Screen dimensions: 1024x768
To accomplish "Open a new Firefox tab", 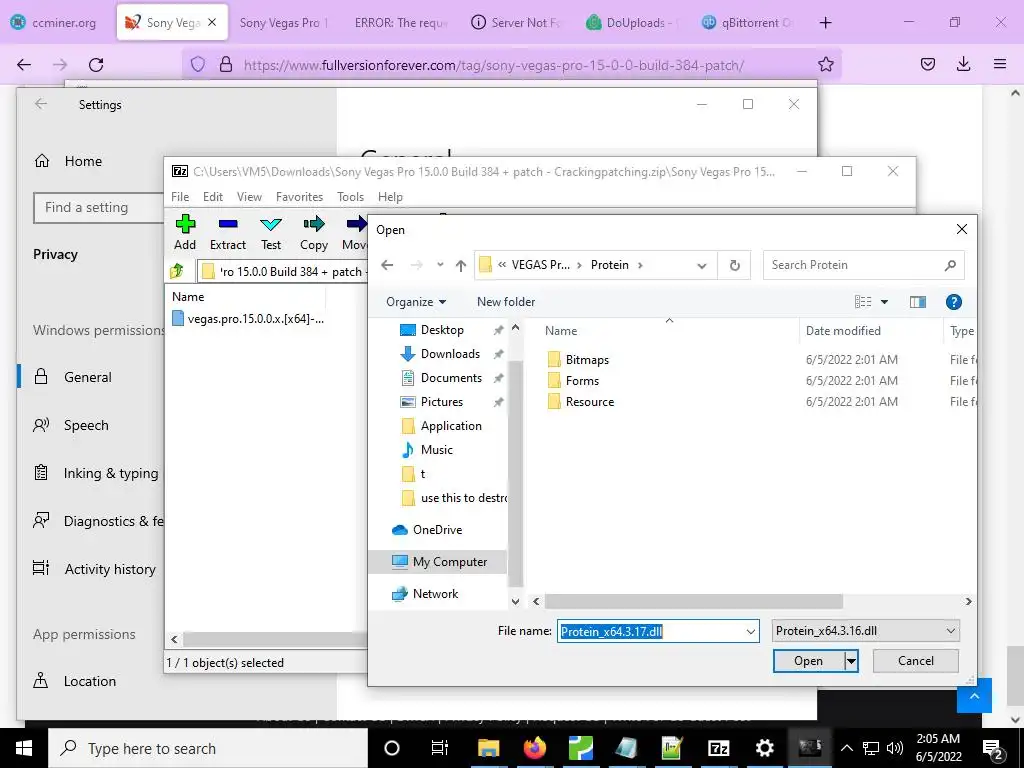I will pyautogui.click(x=825, y=23).
